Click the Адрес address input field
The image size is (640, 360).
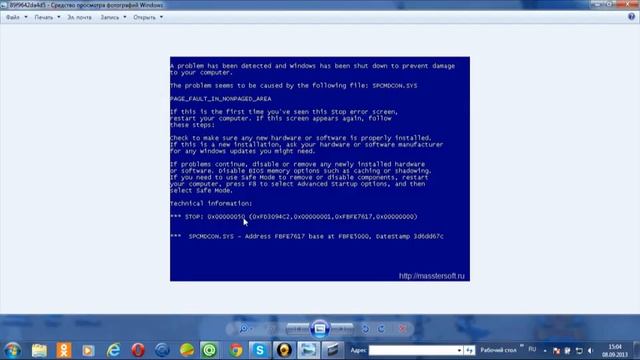(412, 350)
